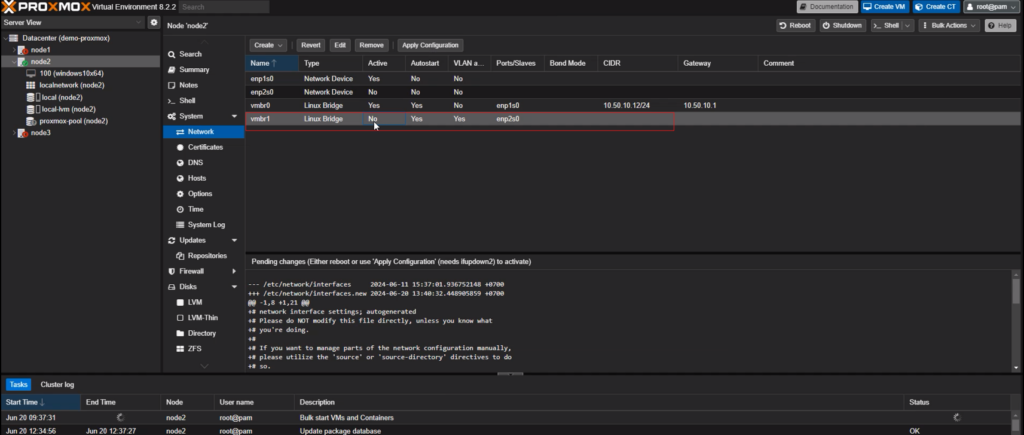This screenshot has height=435, width=1024.
Task: Click the local-lvm storage icon
Action: 33,109
